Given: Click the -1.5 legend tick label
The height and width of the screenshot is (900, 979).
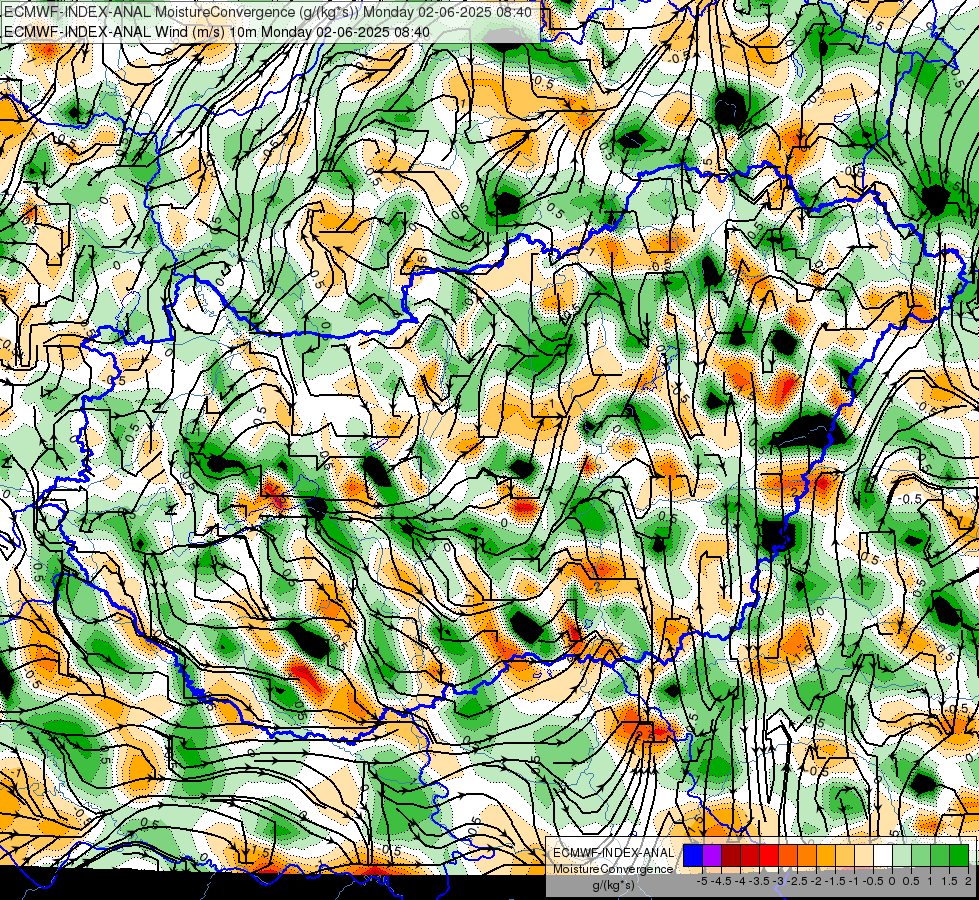Looking at the screenshot, I should coord(835,881).
